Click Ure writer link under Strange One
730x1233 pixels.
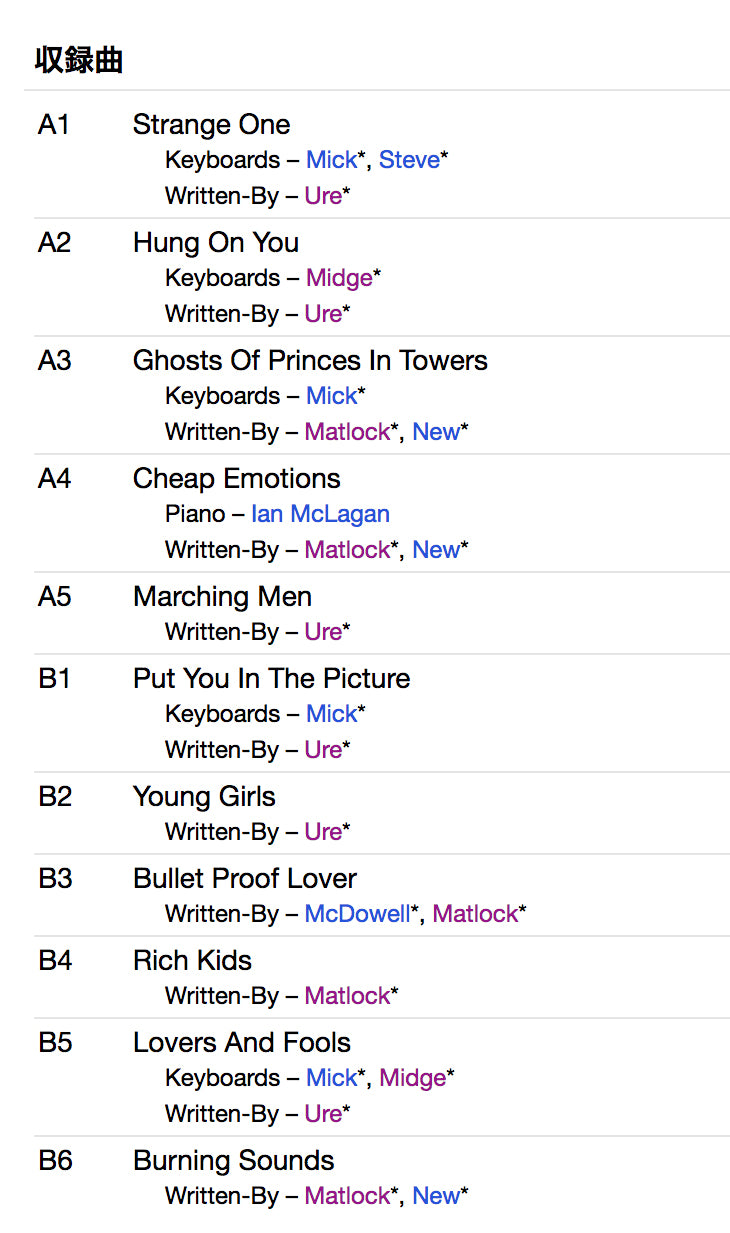pyautogui.click(x=323, y=196)
